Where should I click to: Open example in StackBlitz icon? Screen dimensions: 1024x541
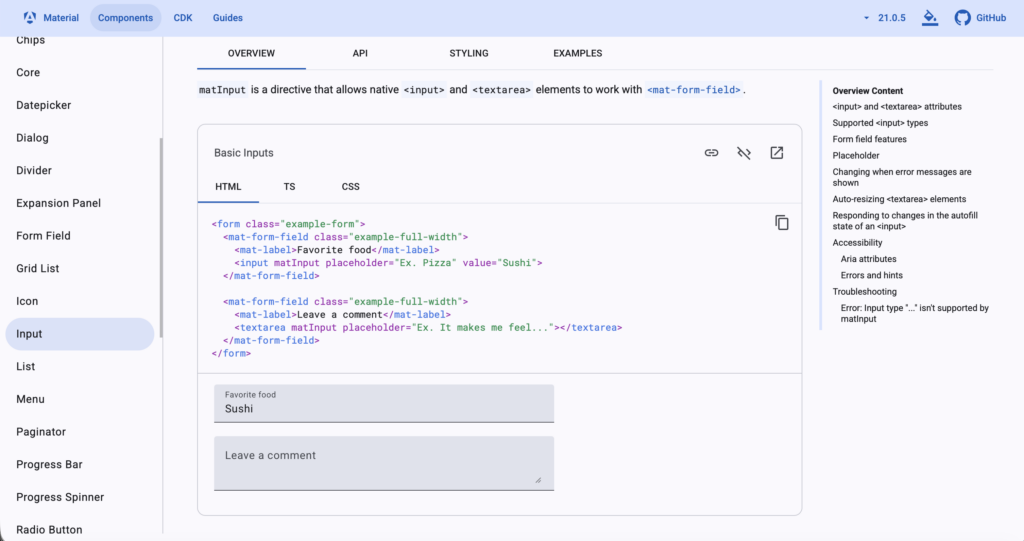[777, 153]
